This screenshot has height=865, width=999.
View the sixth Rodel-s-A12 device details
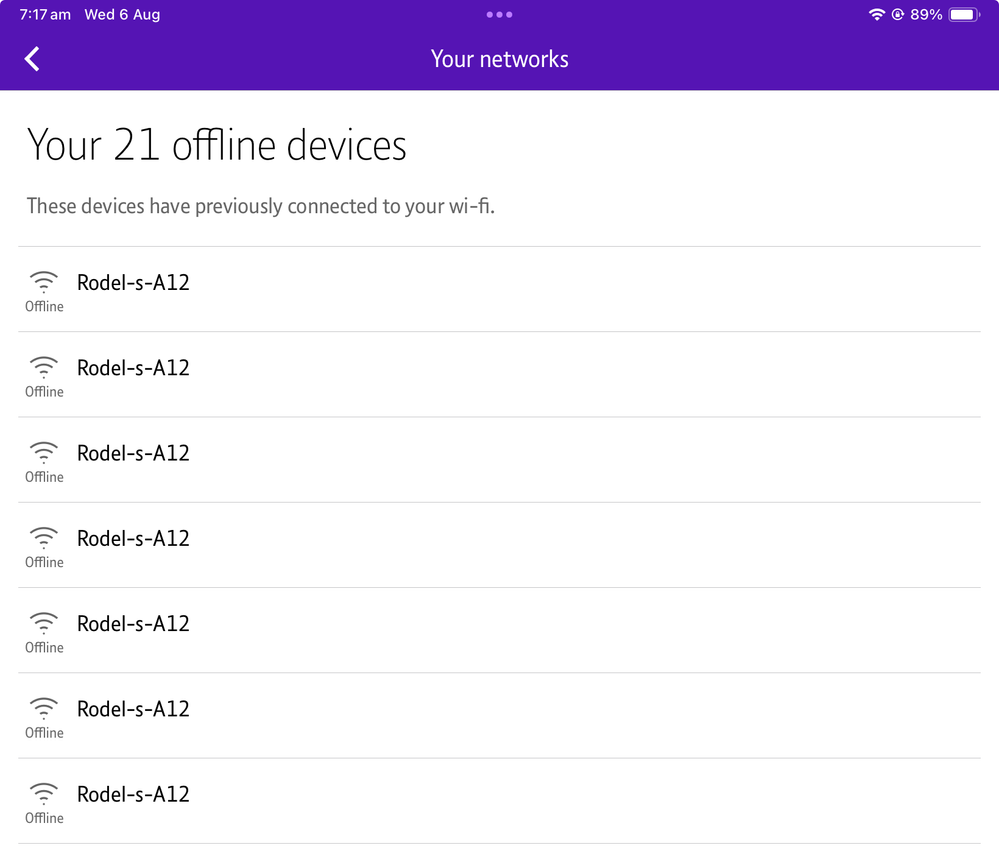point(133,709)
